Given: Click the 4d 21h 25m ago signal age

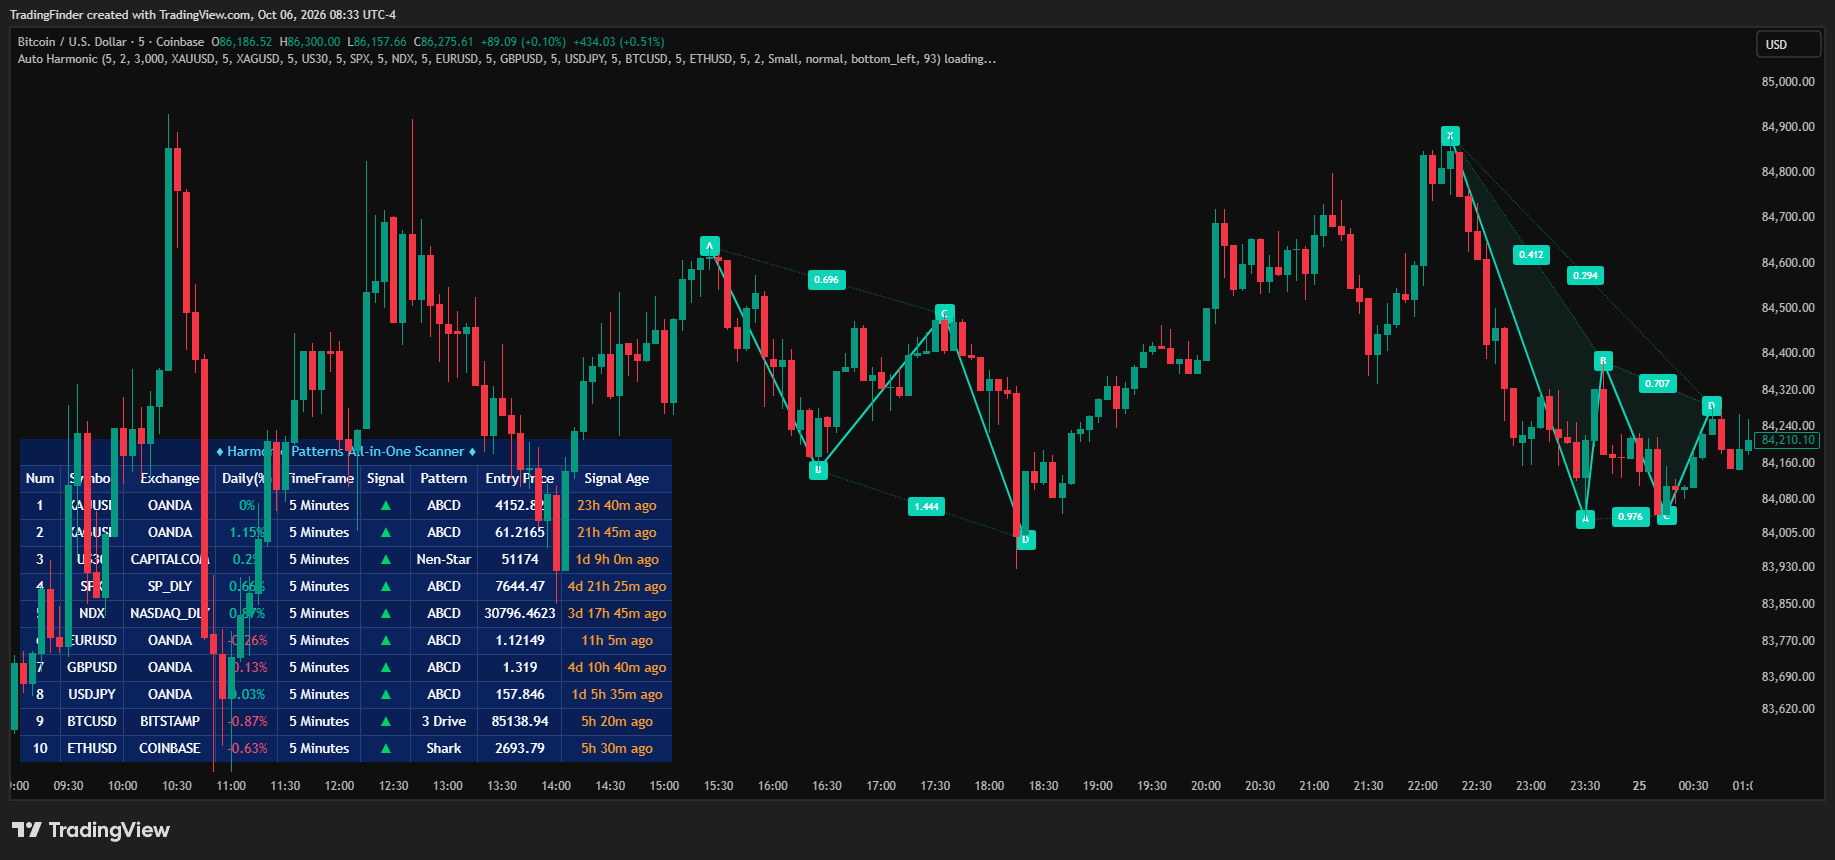Looking at the screenshot, I should (x=617, y=587).
